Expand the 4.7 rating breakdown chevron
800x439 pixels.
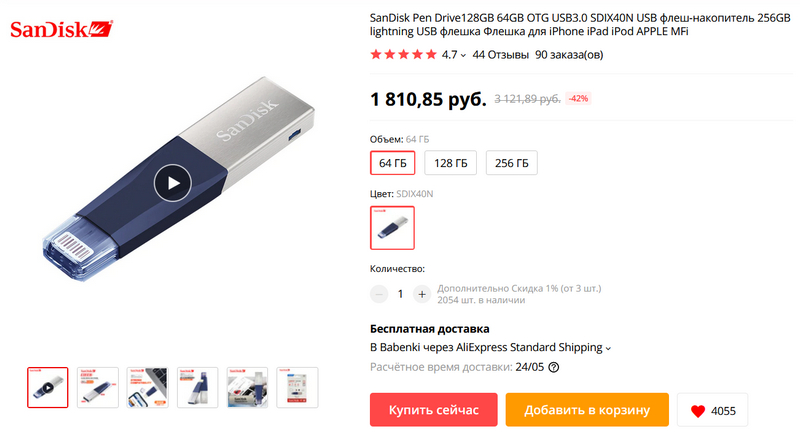click(x=463, y=55)
